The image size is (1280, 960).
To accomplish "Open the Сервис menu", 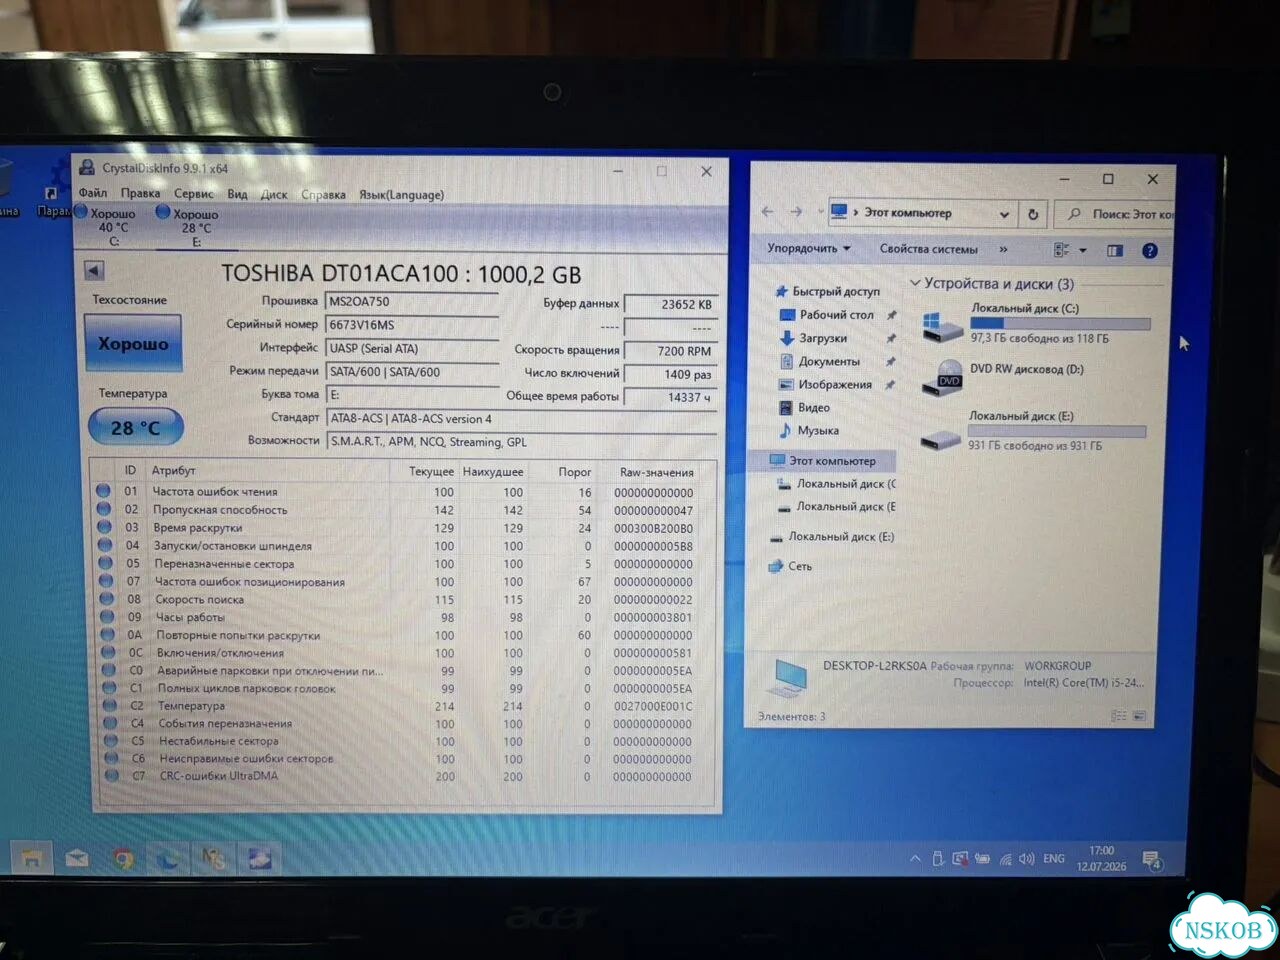I will 193,194.
